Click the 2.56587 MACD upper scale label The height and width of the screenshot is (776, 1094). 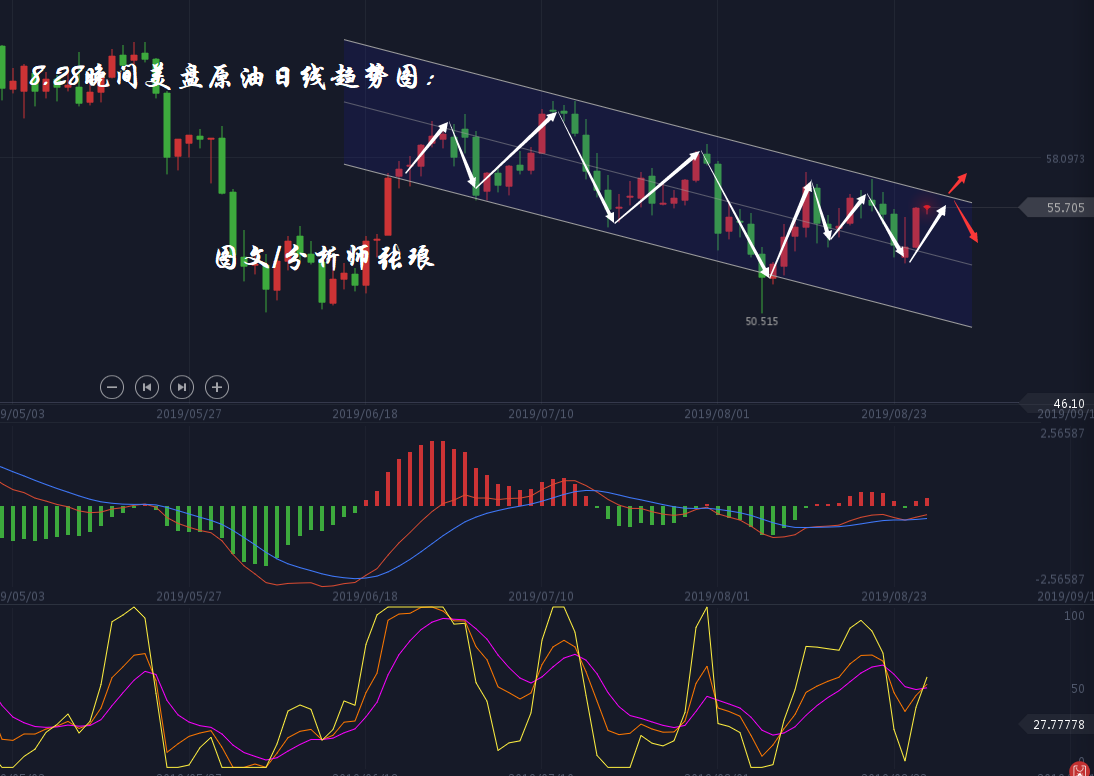coord(1061,433)
